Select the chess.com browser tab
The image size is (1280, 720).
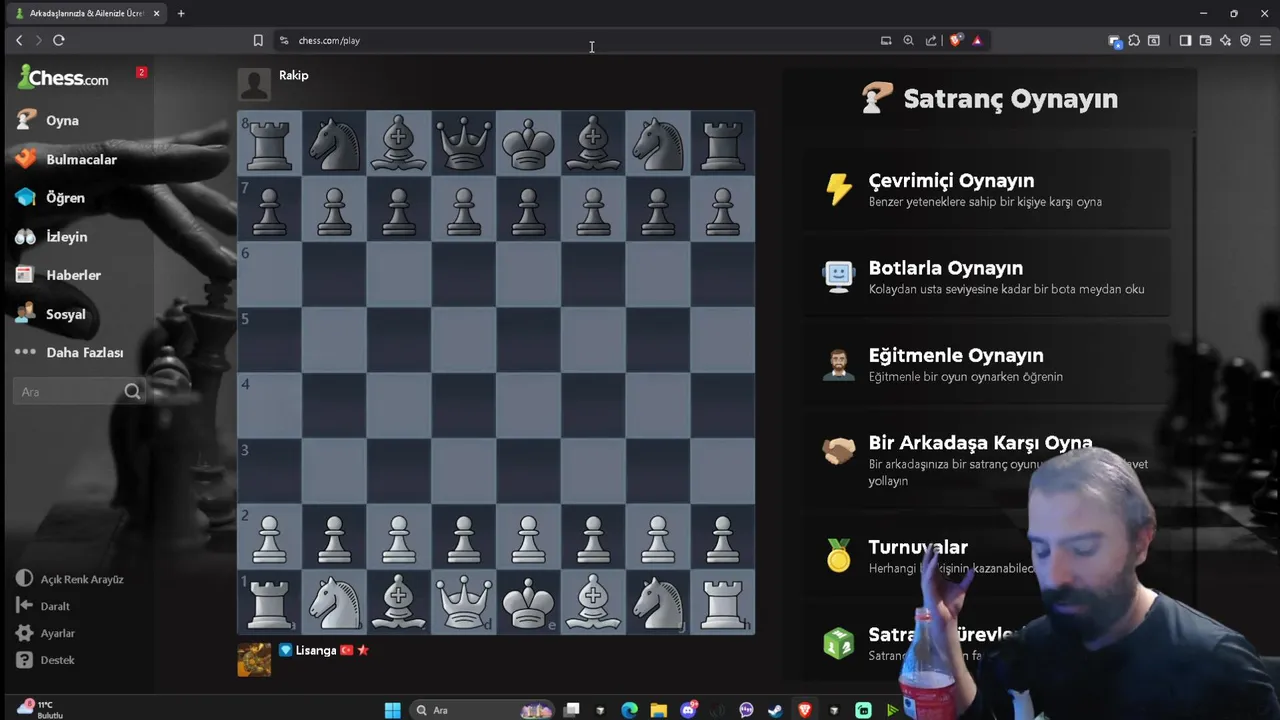87,13
